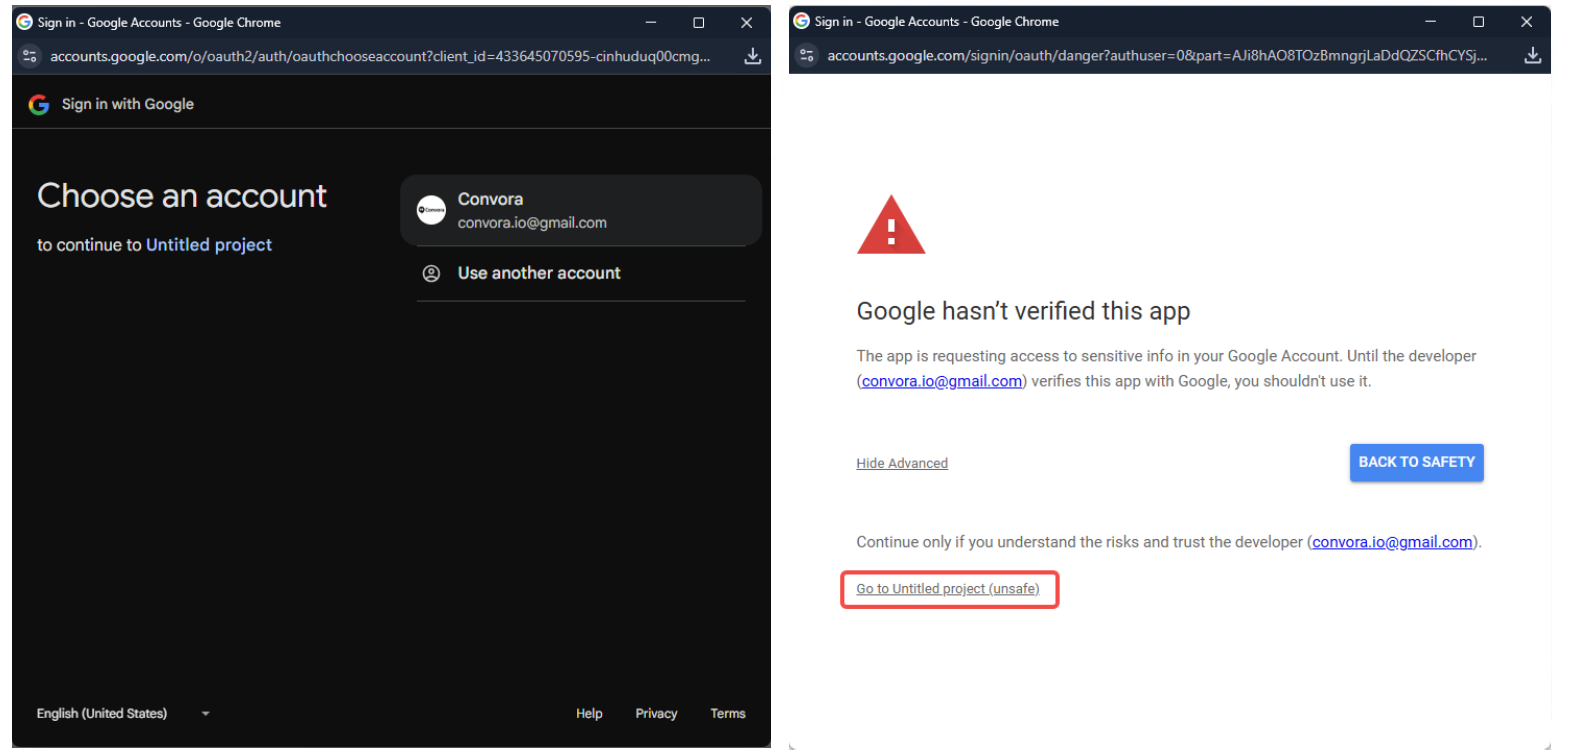Click download icon in left window
The height and width of the screenshot is (752, 1572).
pos(752,56)
